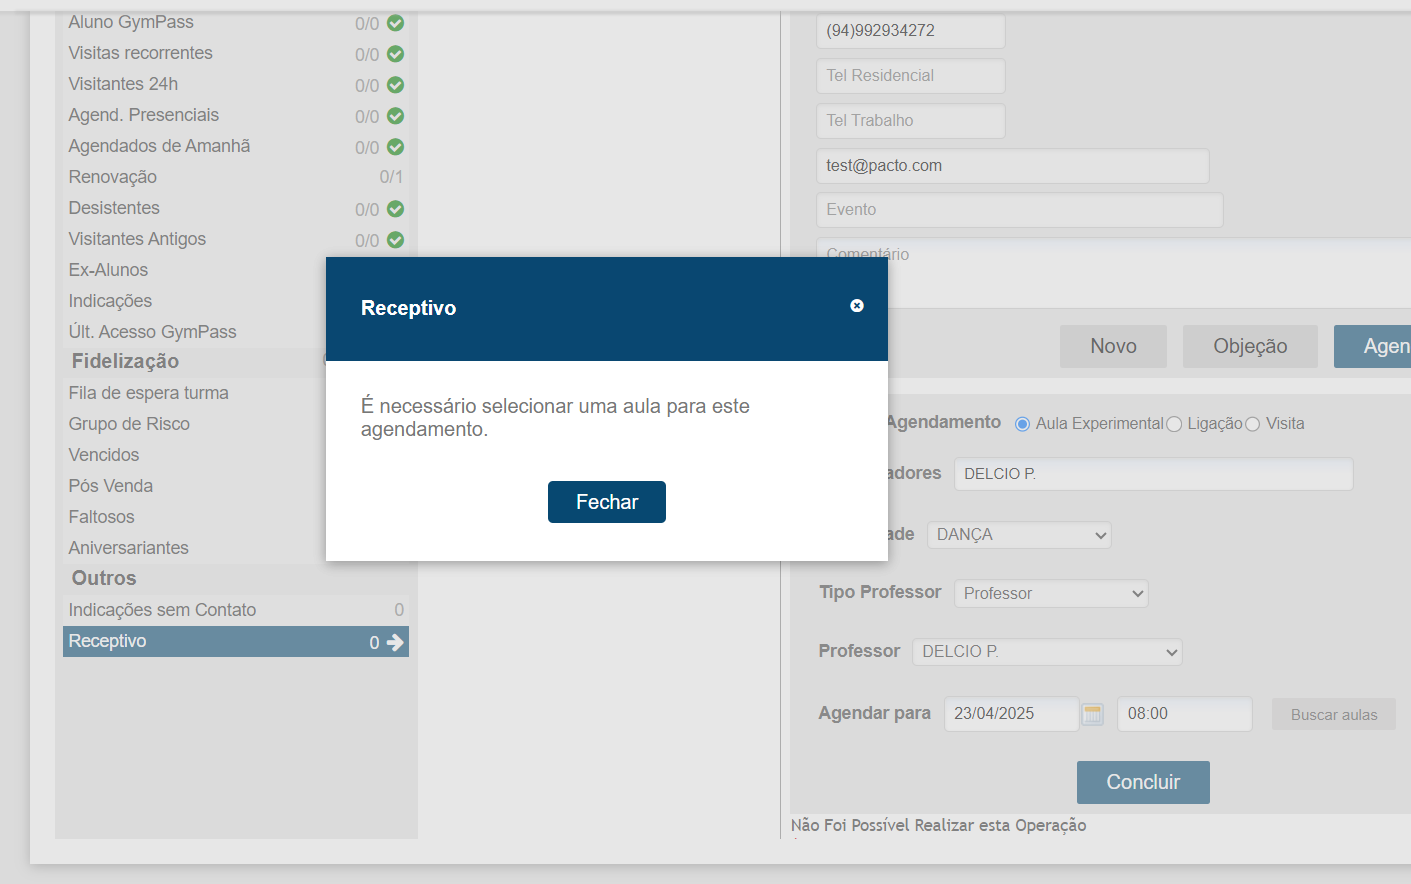The image size is (1411, 884).
Task: Select the Ligação radio option
Action: pos(1174,424)
